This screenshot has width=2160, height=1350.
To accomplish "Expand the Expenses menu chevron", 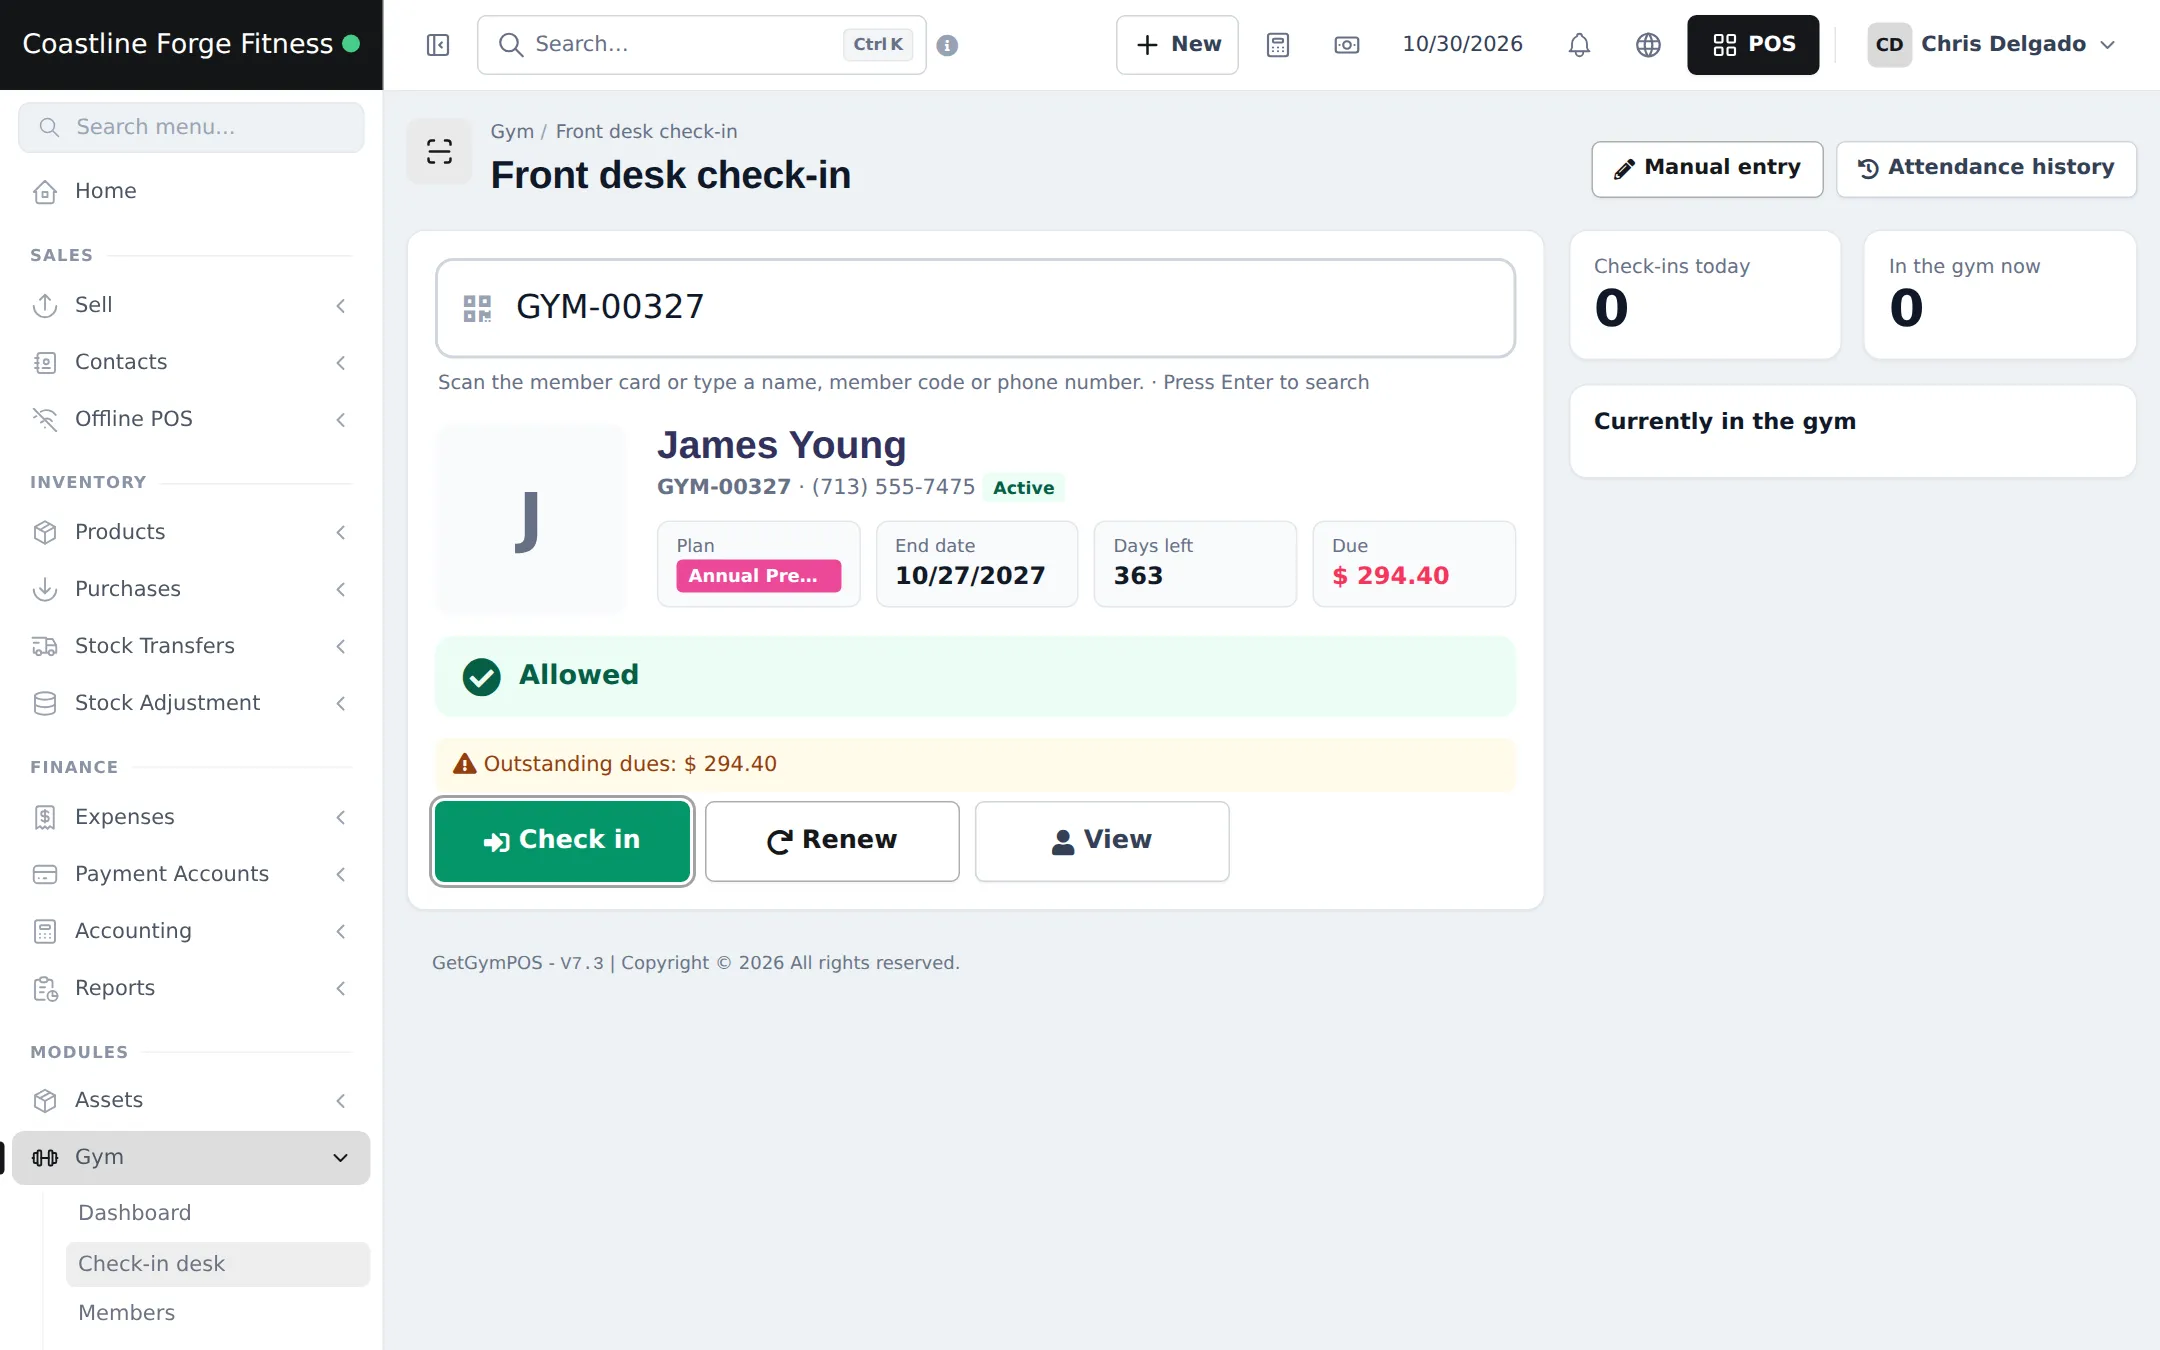I will click(x=341, y=817).
